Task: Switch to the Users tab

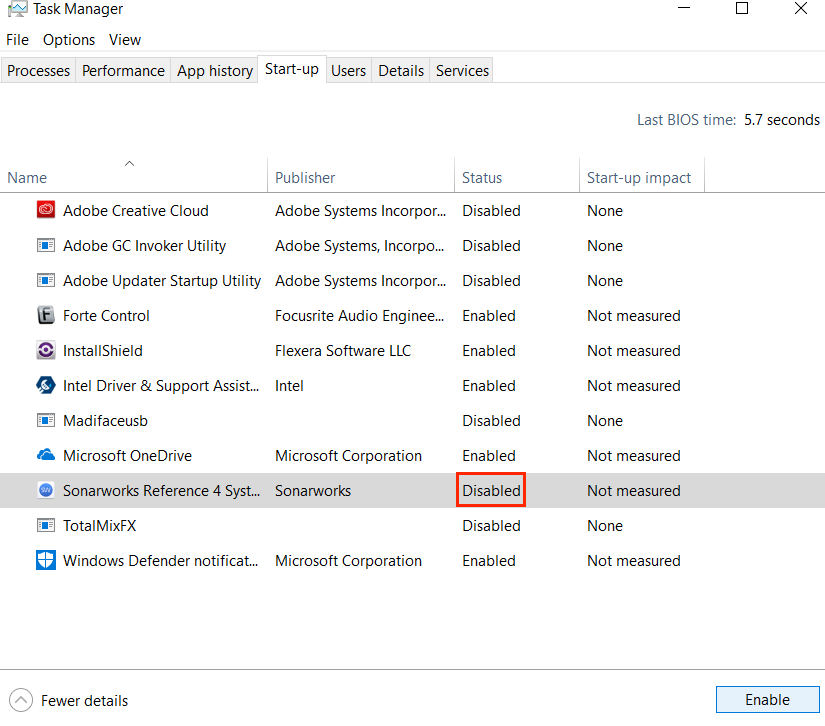Action: tap(348, 70)
